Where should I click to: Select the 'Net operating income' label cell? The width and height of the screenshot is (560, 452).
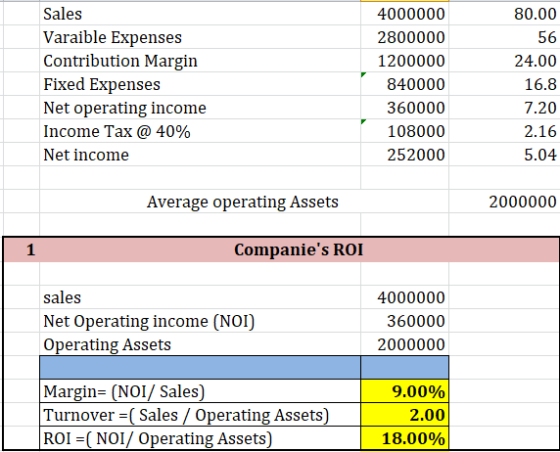200,107
